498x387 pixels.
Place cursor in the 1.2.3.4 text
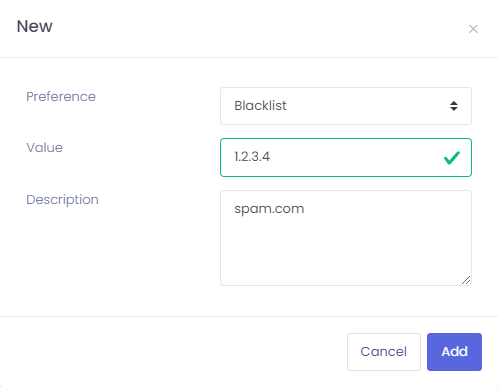pyautogui.click(x=252, y=157)
